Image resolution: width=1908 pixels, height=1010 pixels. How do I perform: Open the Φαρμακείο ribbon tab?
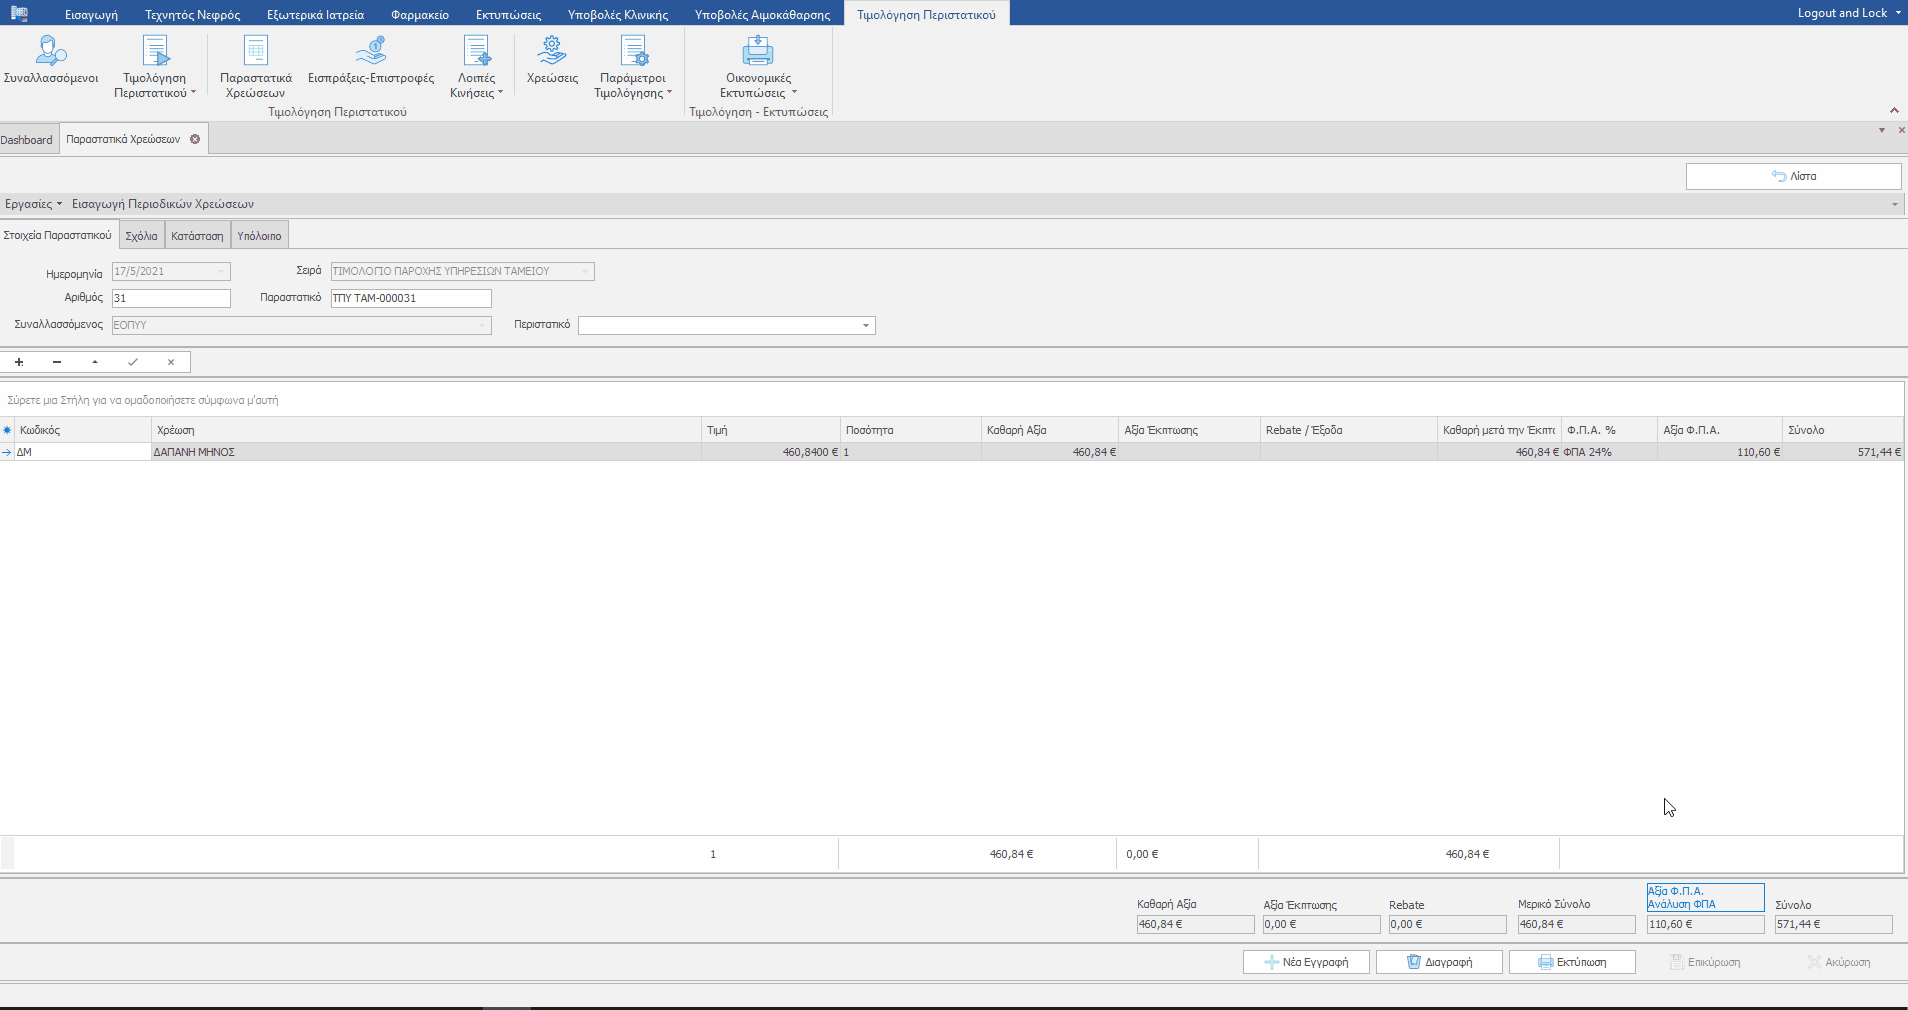(419, 15)
